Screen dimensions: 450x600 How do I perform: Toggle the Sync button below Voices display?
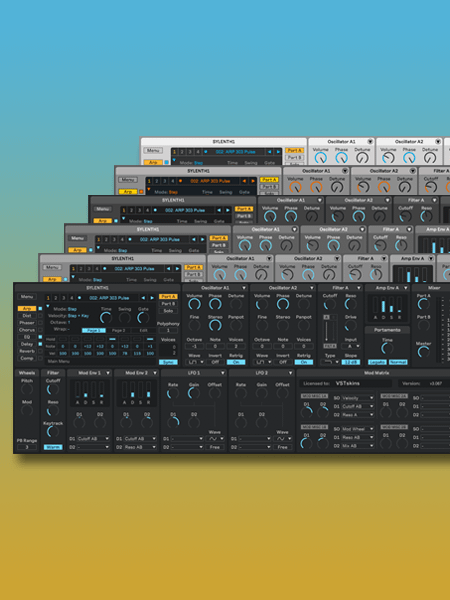click(168, 362)
